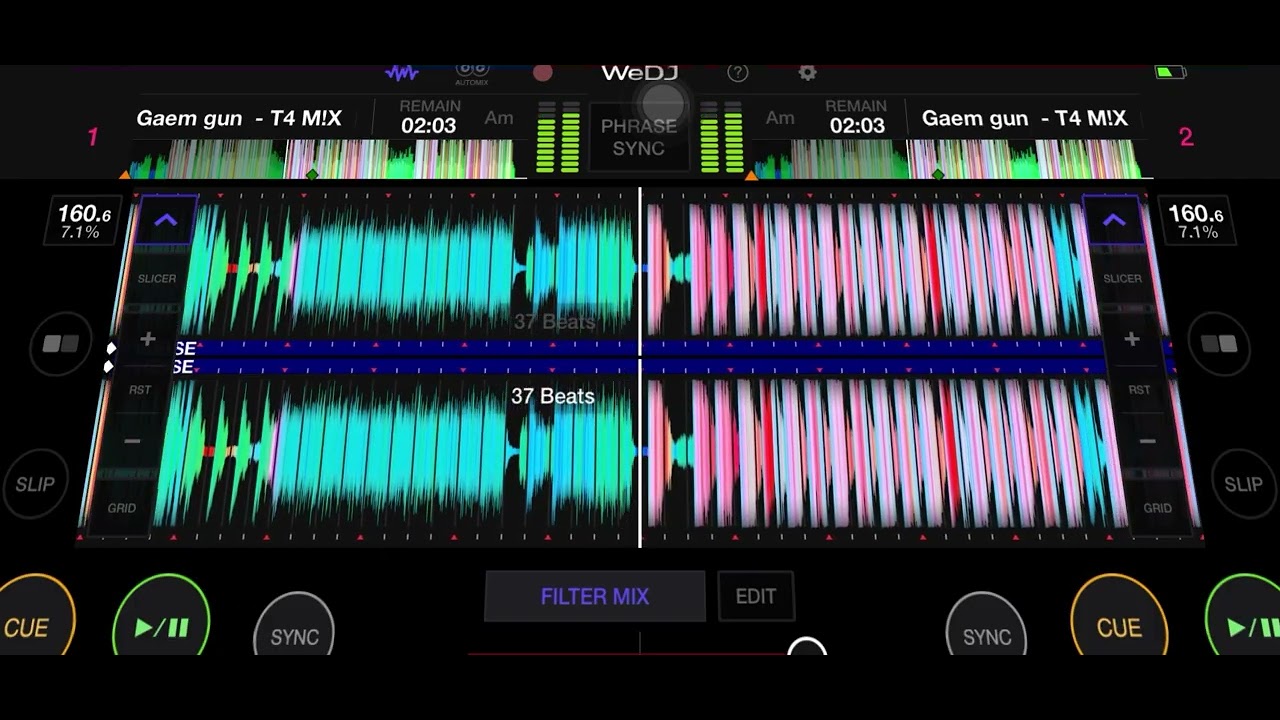
Task: Reset zoom with deck 2 RST
Action: tap(1139, 390)
